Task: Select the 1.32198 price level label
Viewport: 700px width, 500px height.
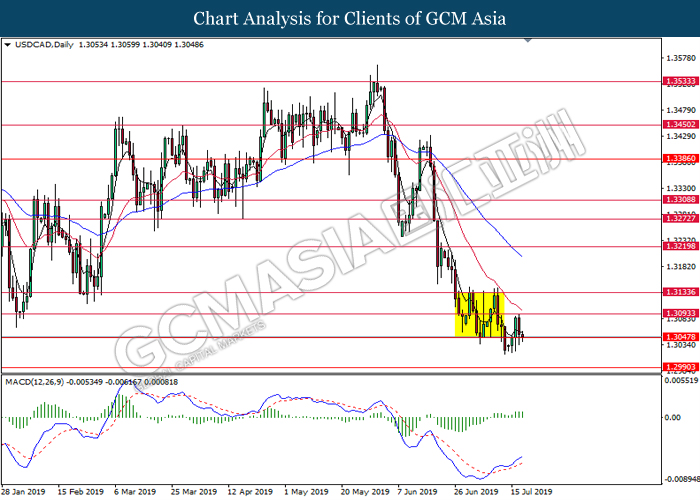Action: (x=680, y=246)
